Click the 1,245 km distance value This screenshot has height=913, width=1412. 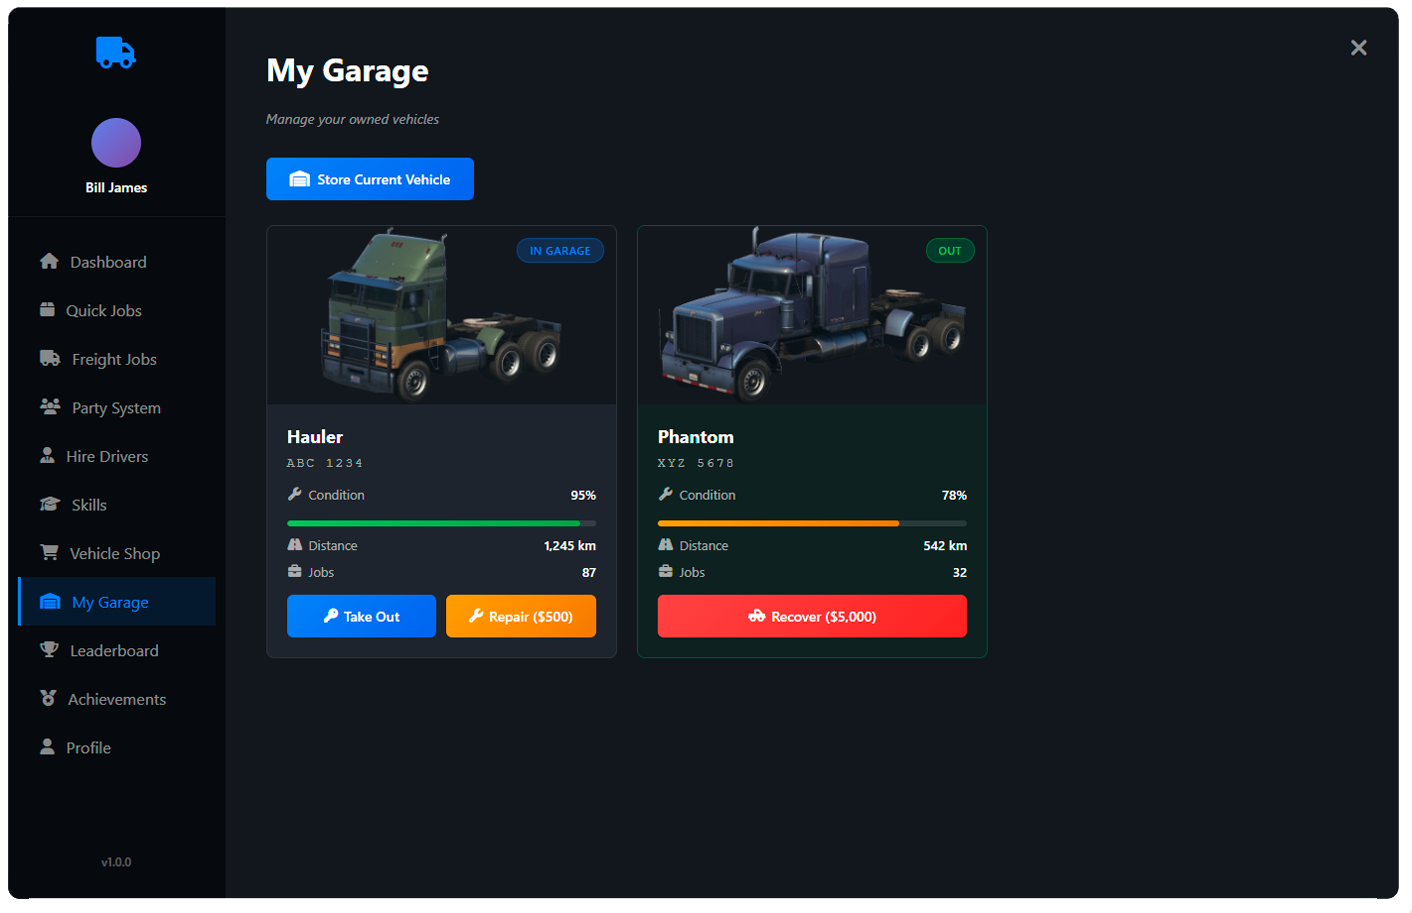(570, 545)
